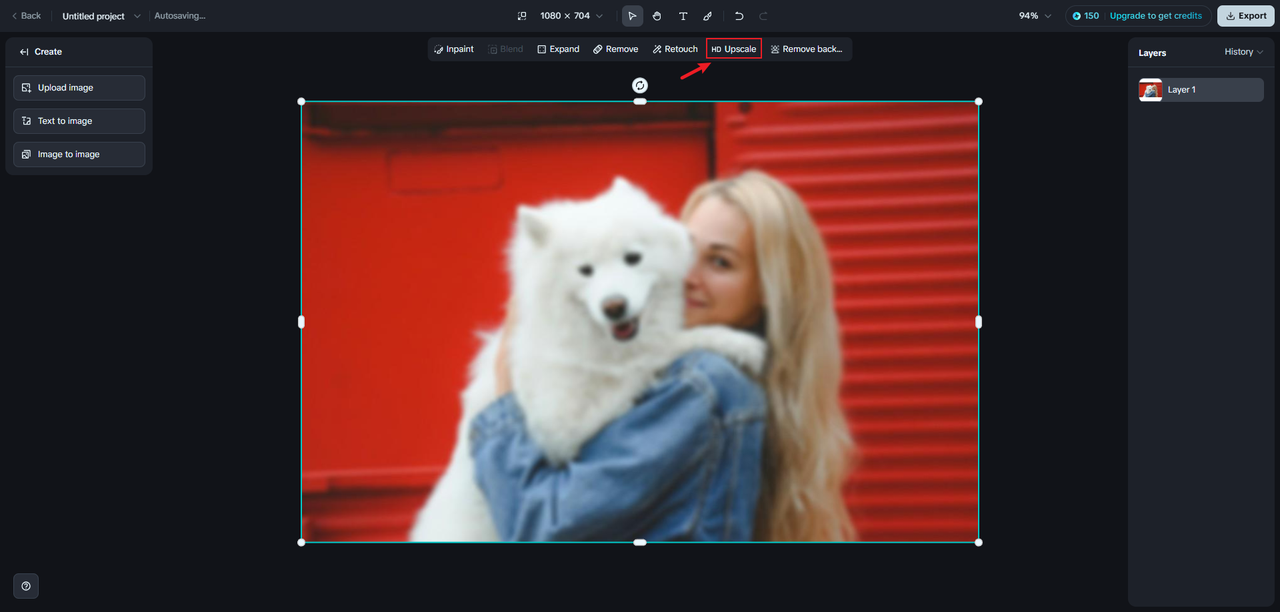Click Remove background tool
This screenshot has height=612, width=1280.
point(807,49)
